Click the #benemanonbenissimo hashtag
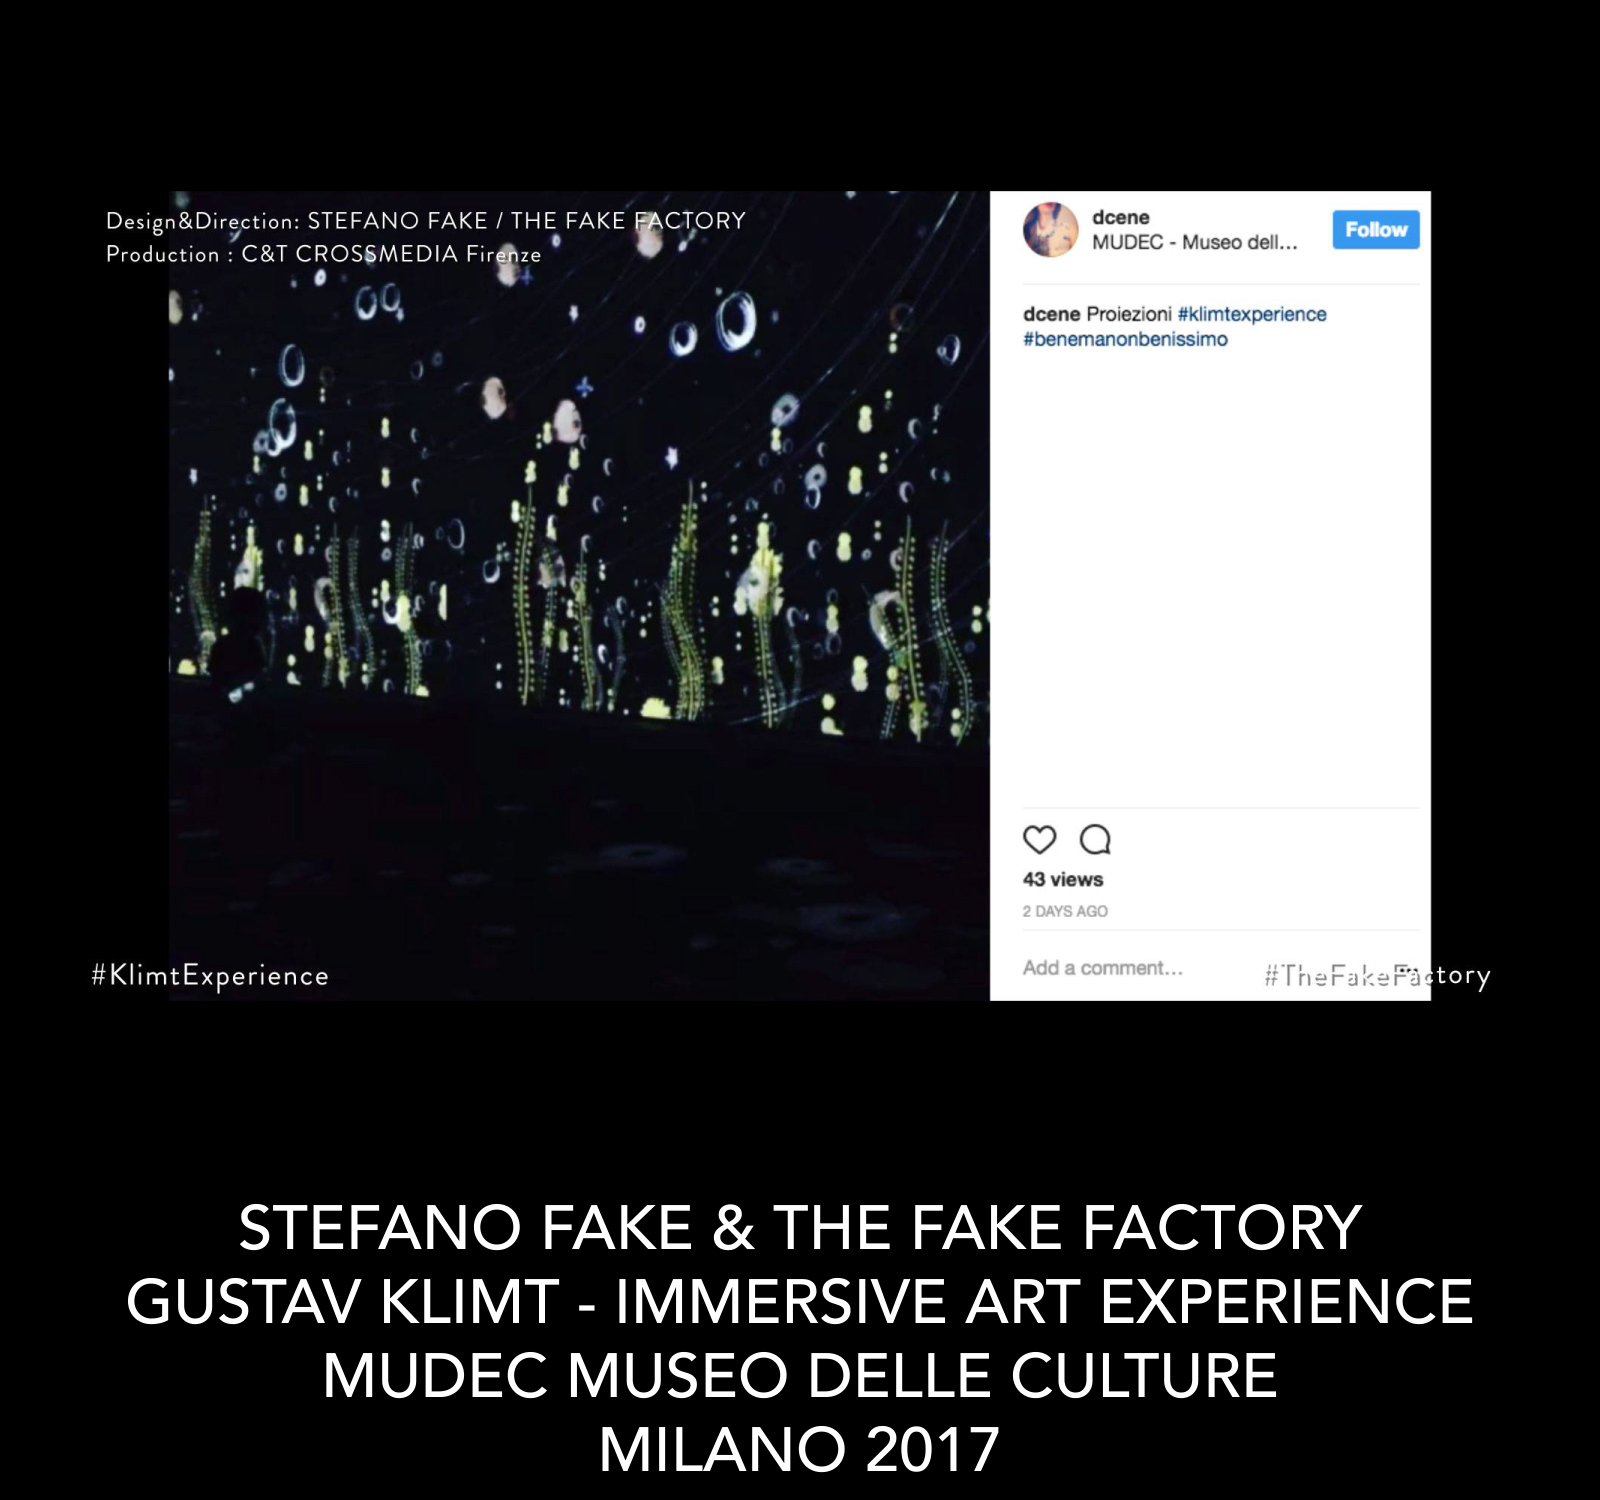 click(1125, 339)
